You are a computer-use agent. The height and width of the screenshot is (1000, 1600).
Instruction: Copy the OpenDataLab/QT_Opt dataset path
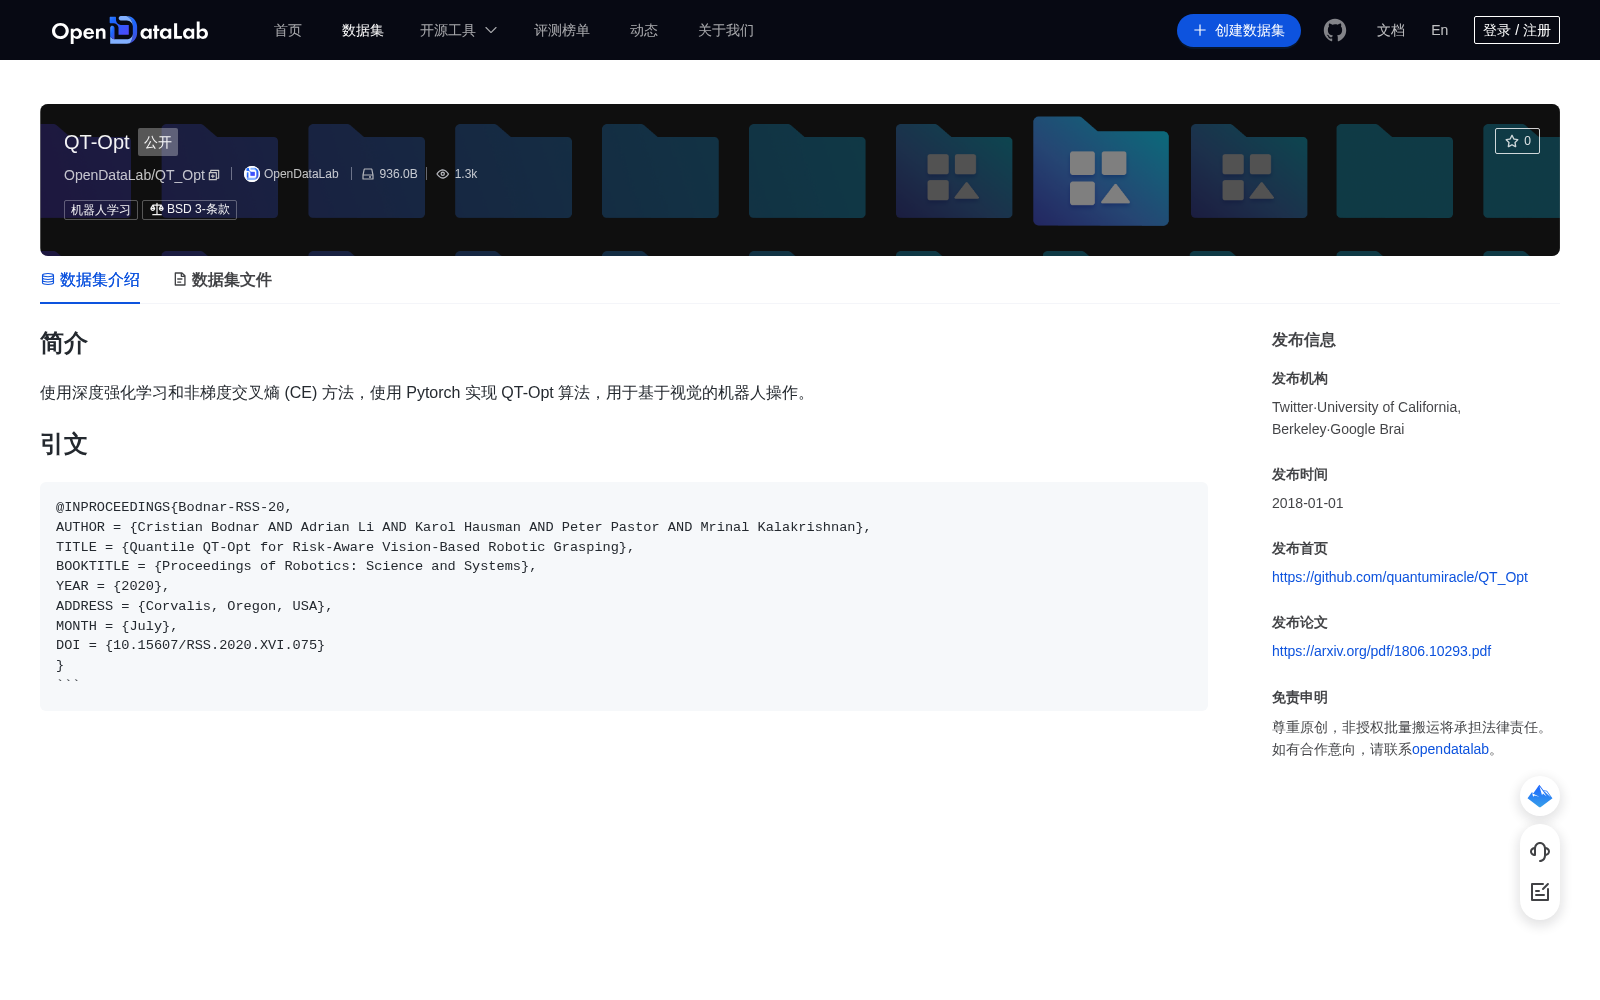[214, 175]
